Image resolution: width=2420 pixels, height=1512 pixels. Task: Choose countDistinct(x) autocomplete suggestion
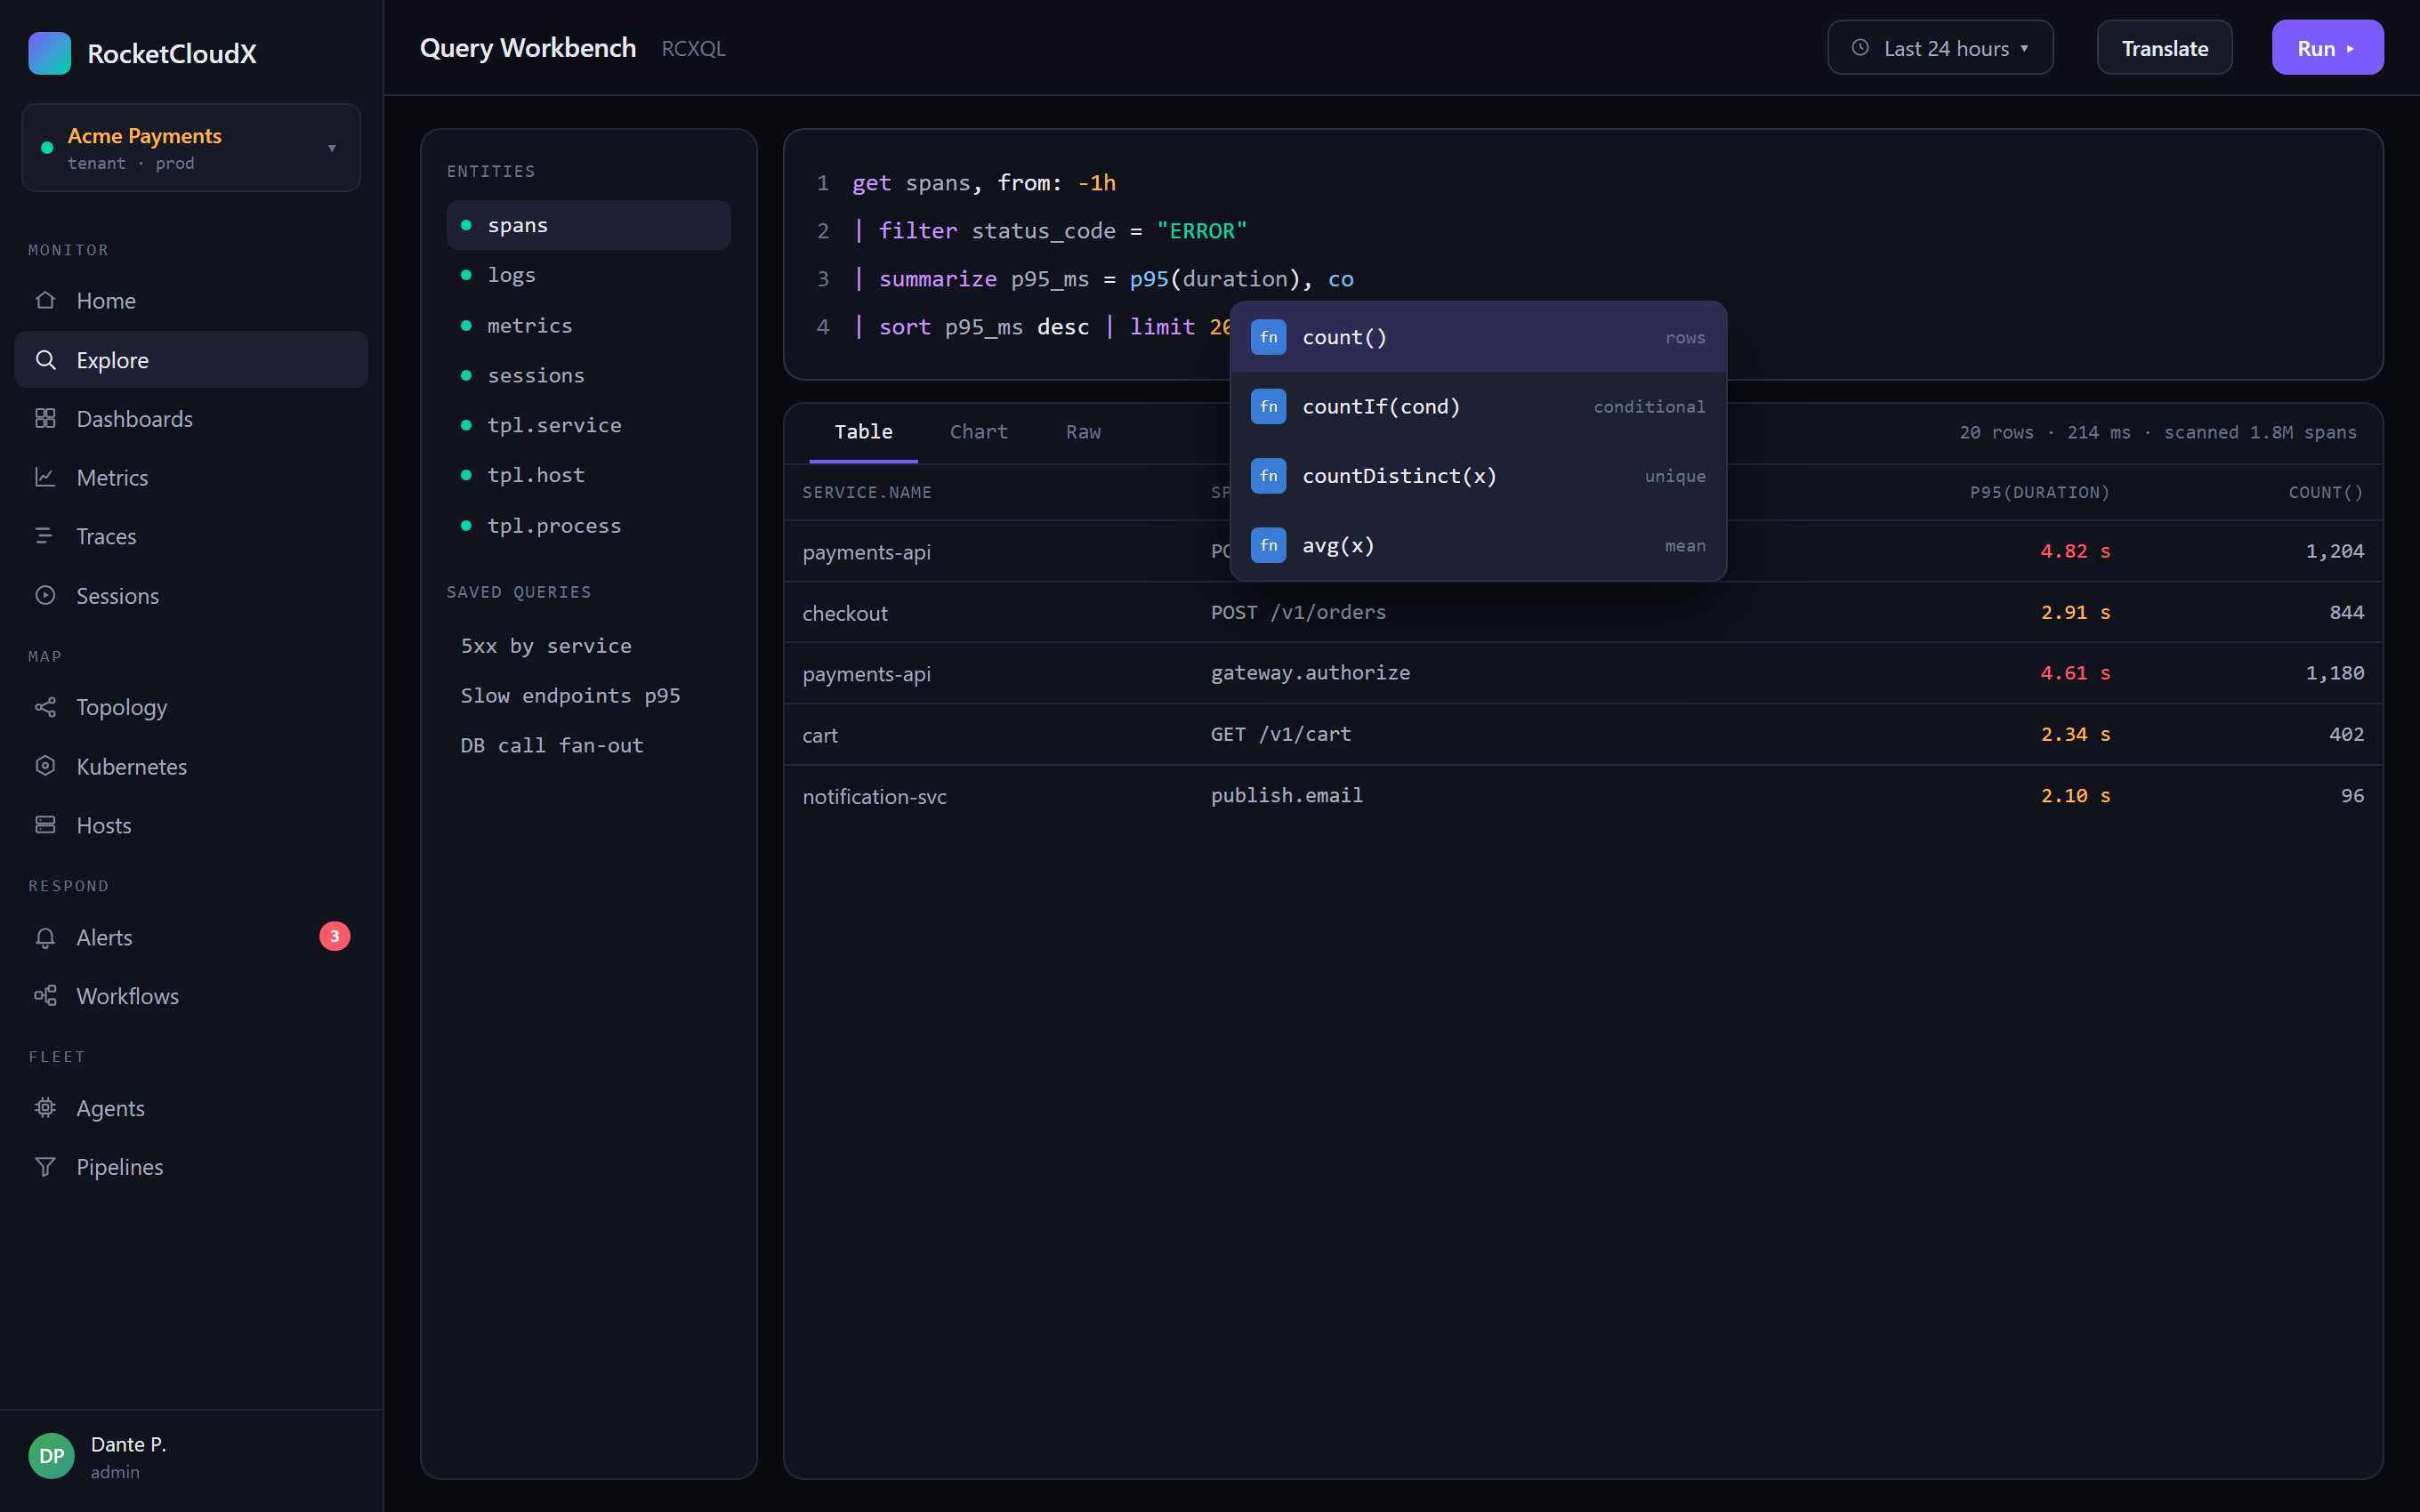tap(1478, 476)
